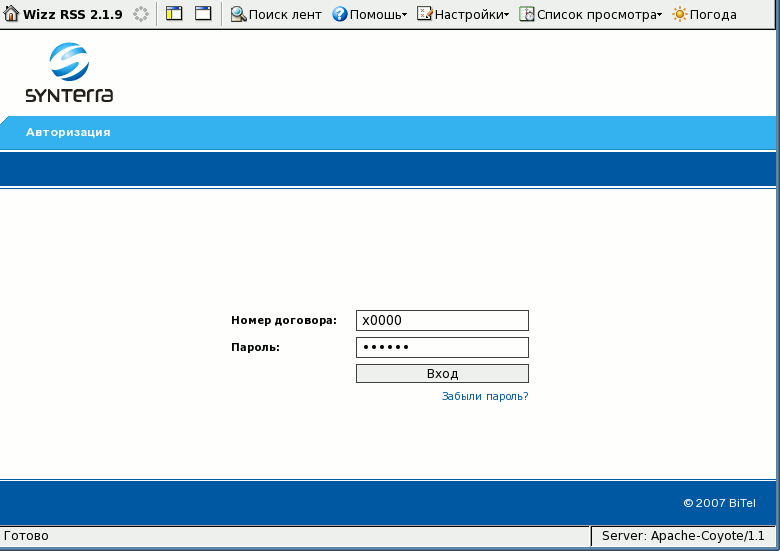Click the loading spinner icon in toolbar
This screenshot has height=551, width=780.
[141, 14]
